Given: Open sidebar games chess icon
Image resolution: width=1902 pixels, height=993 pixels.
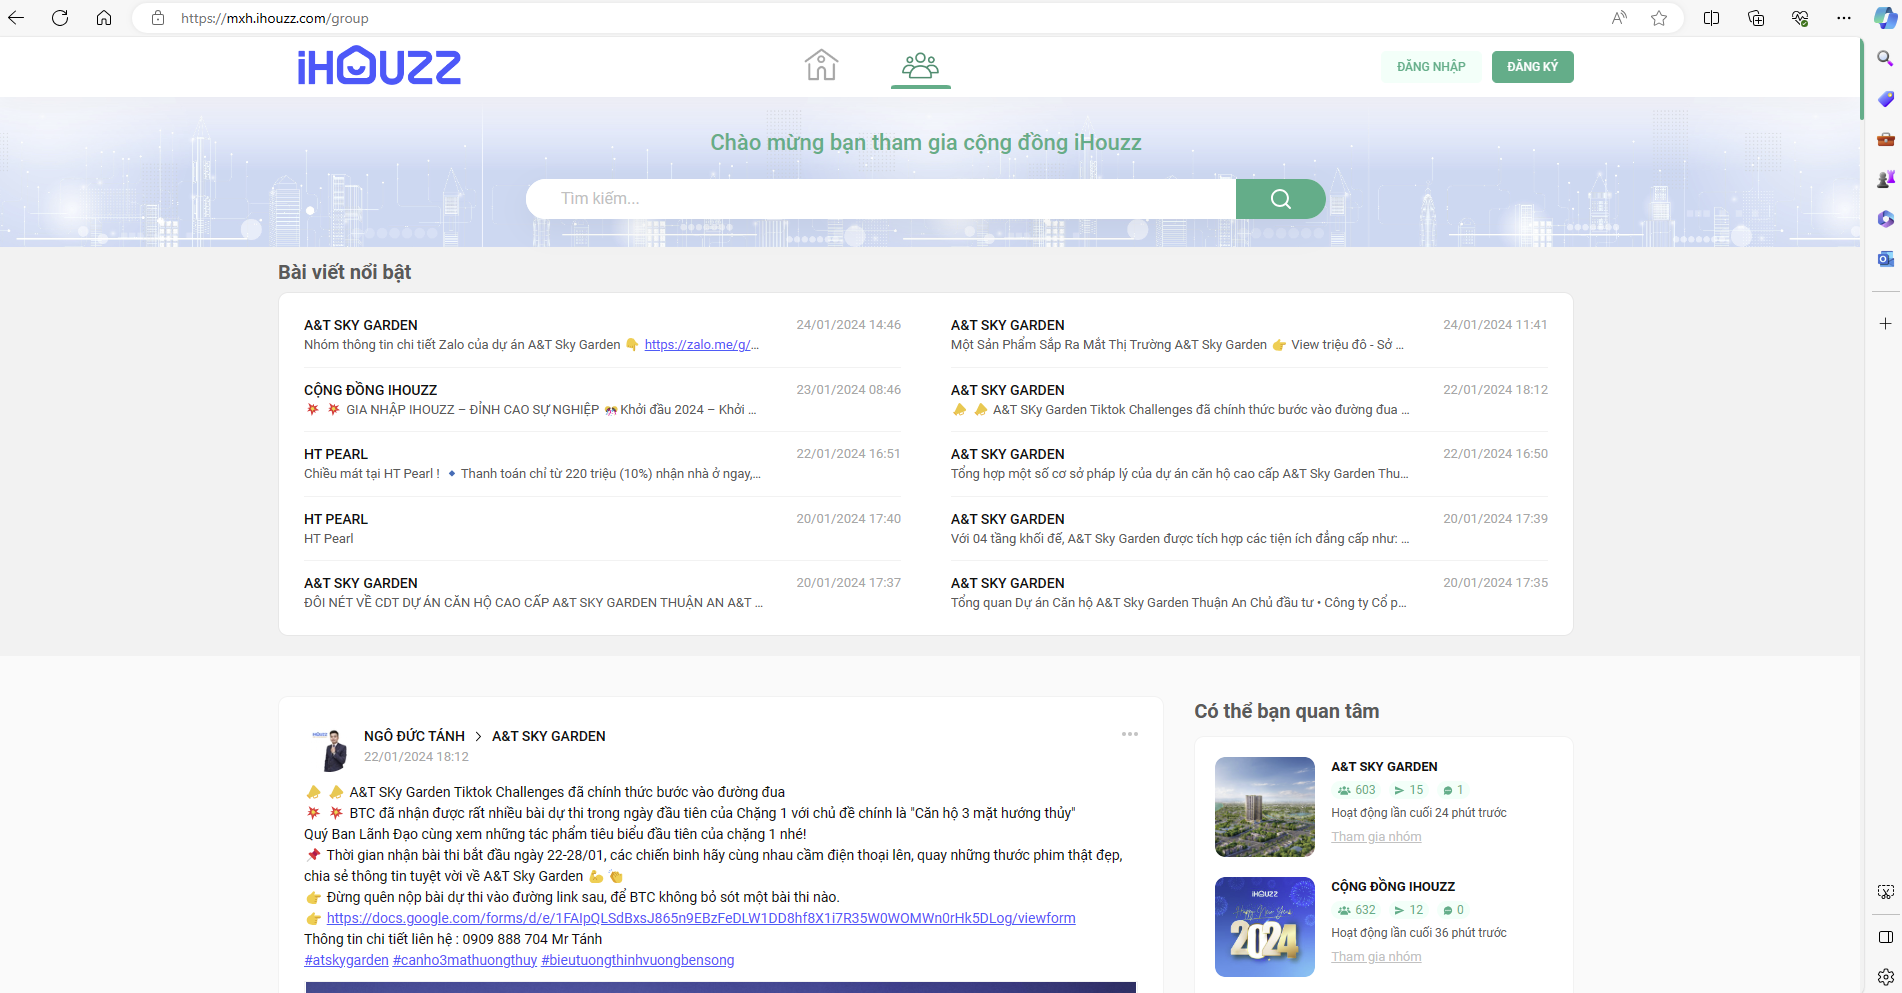Looking at the screenshot, I should (x=1885, y=179).
